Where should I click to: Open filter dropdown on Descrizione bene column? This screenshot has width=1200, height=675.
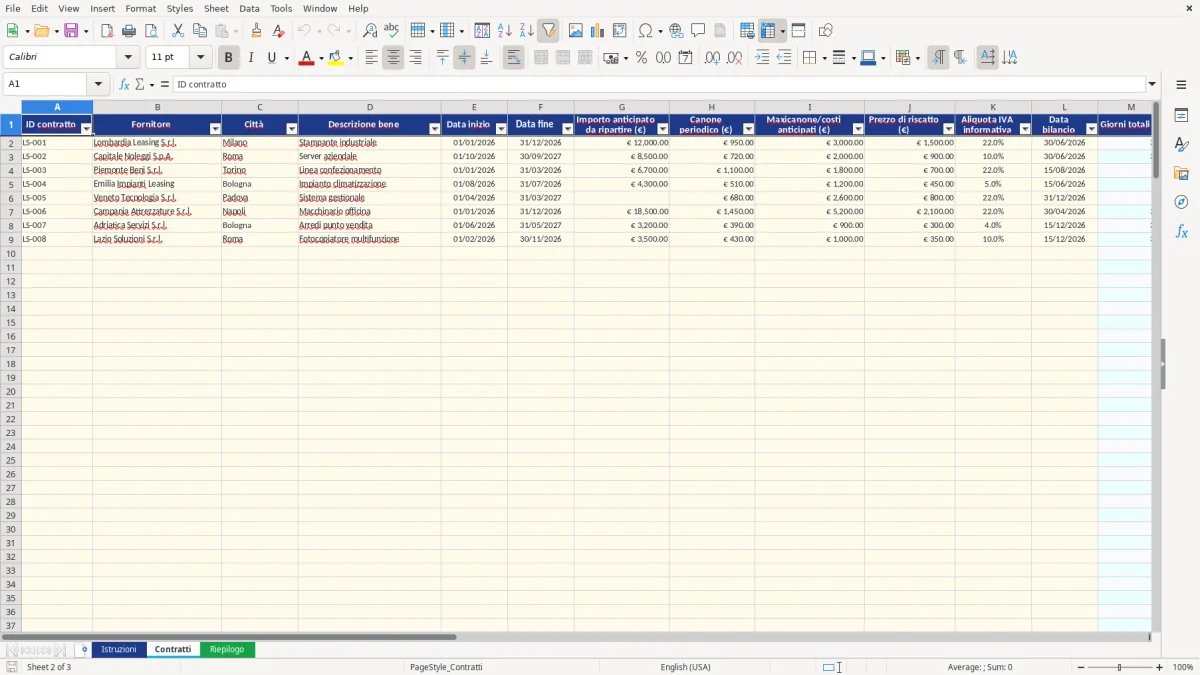(x=435, y=129)
